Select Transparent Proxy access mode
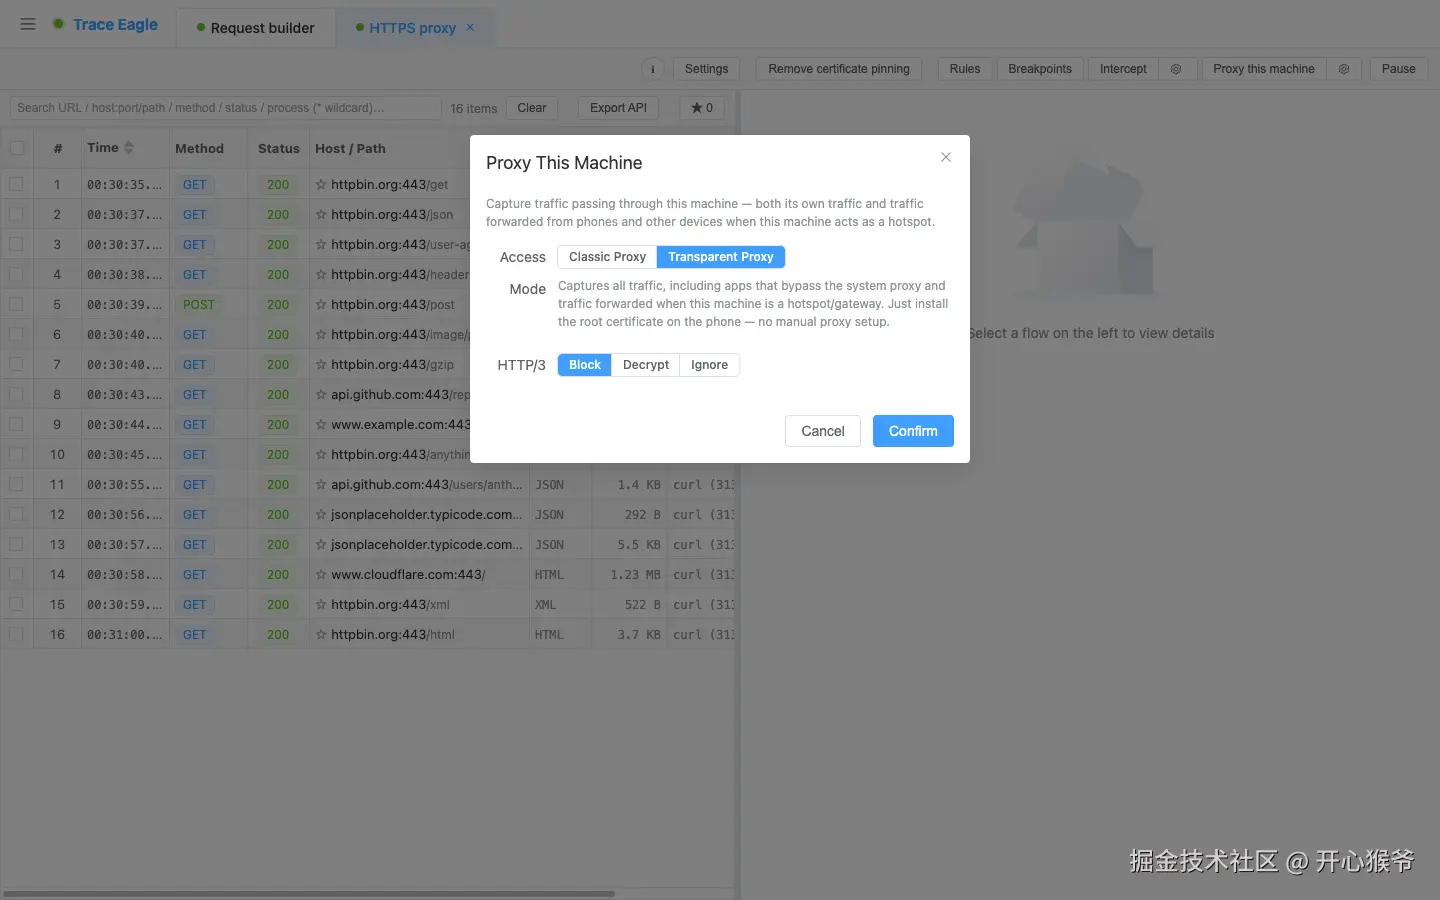Screen dimensions: 1440x900 721,257
